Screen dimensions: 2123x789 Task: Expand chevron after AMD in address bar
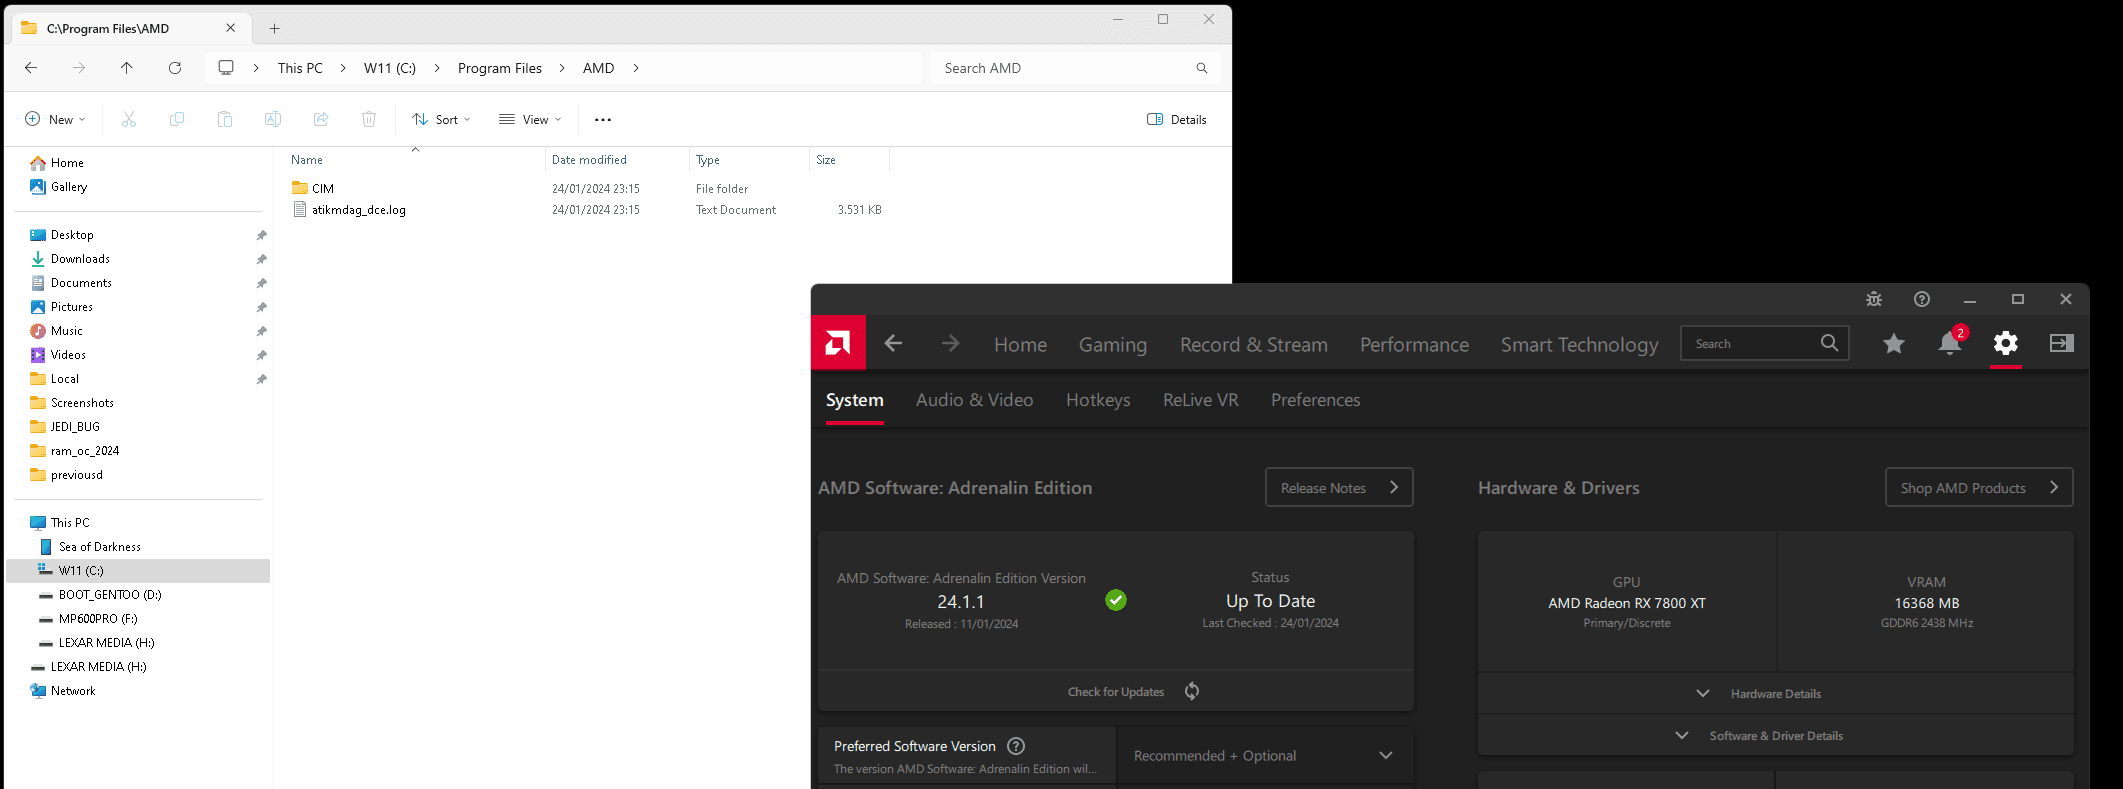(636, 68)
